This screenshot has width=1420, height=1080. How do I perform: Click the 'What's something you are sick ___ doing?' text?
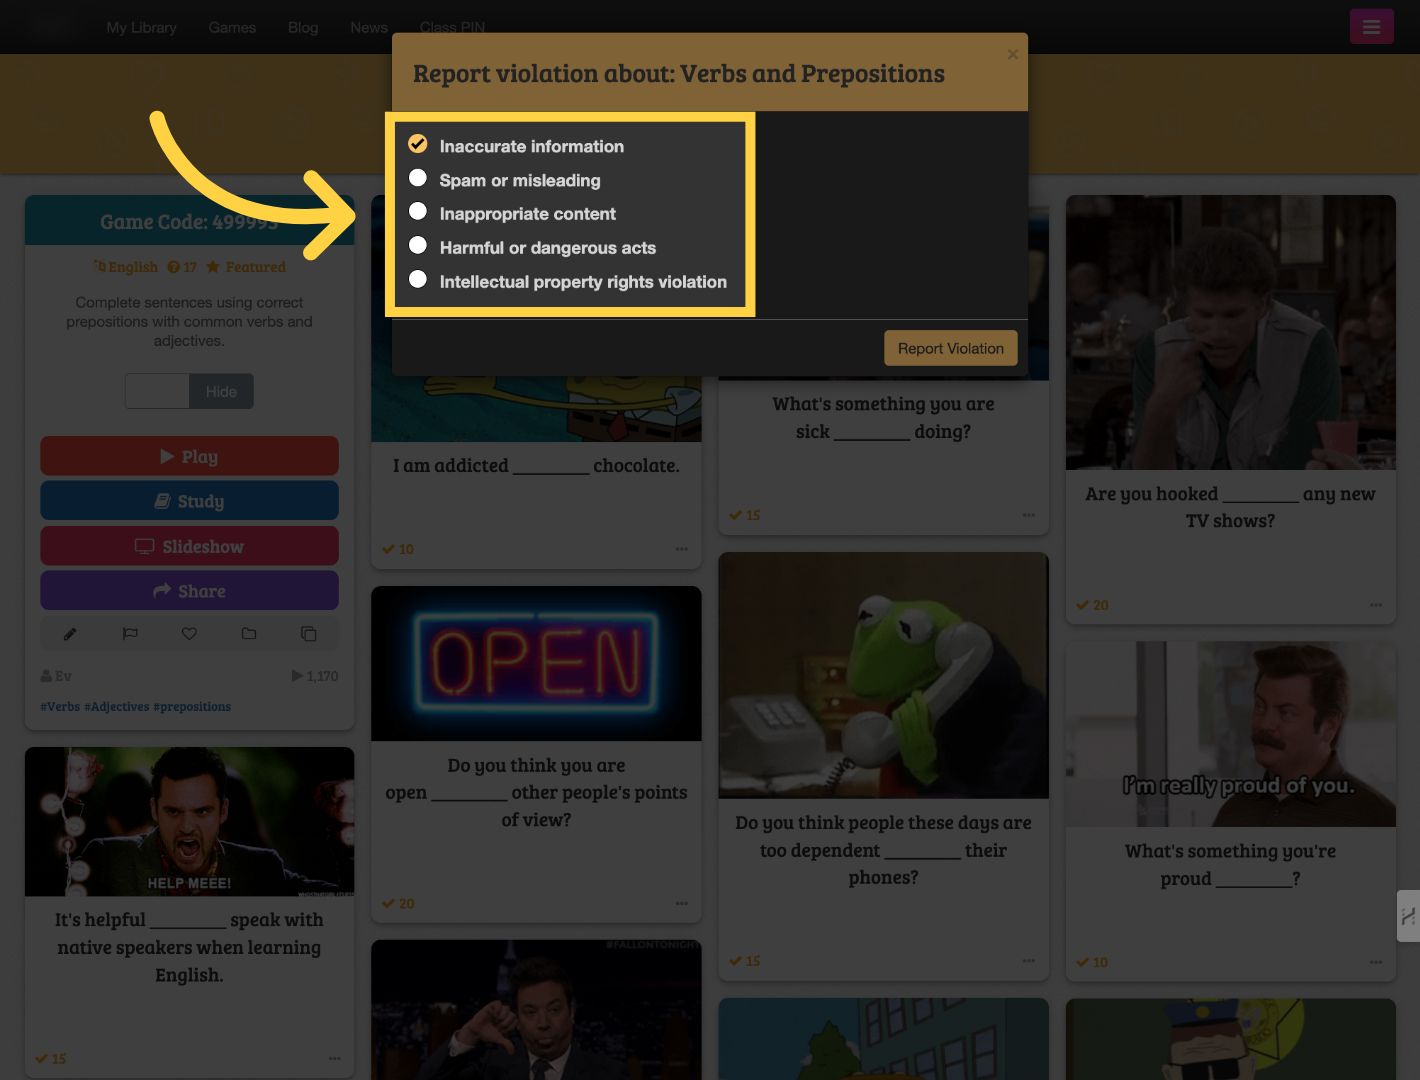click(x=883, y=418)
